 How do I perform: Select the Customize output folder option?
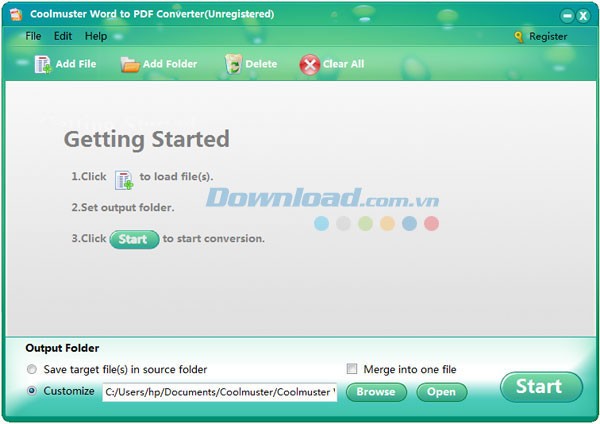[x=32, y=391]
